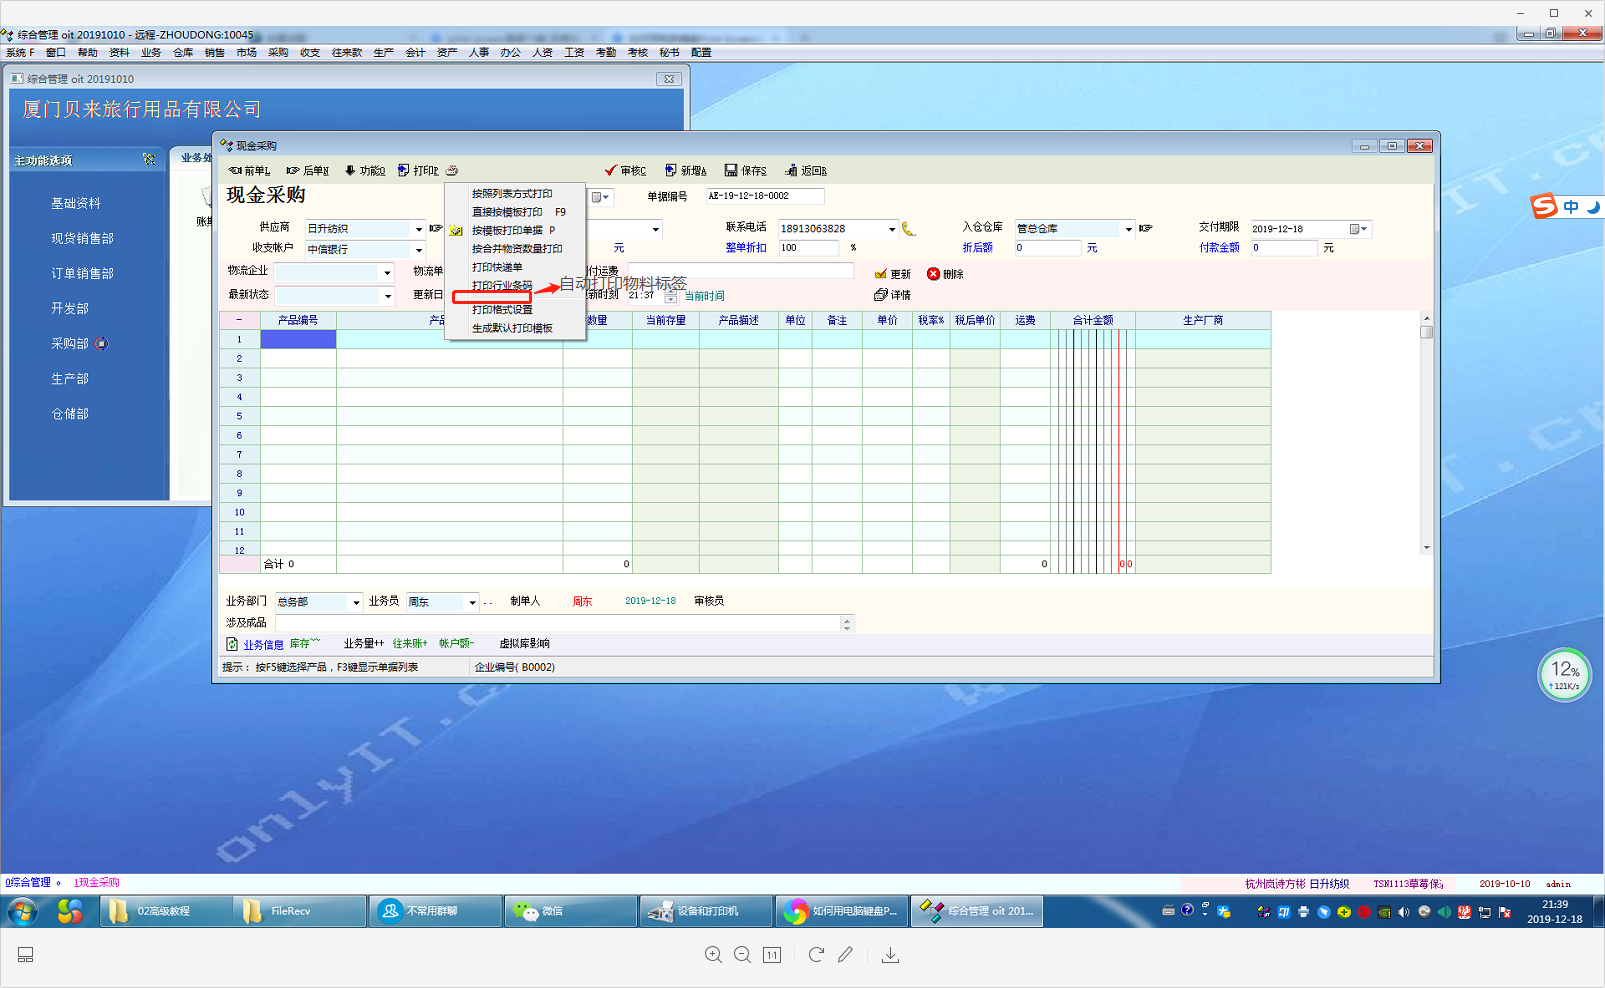The width and height of the screenshot is (1605, 988).
Task: Open the 业务部门 department dropdown
Action: 355,602
